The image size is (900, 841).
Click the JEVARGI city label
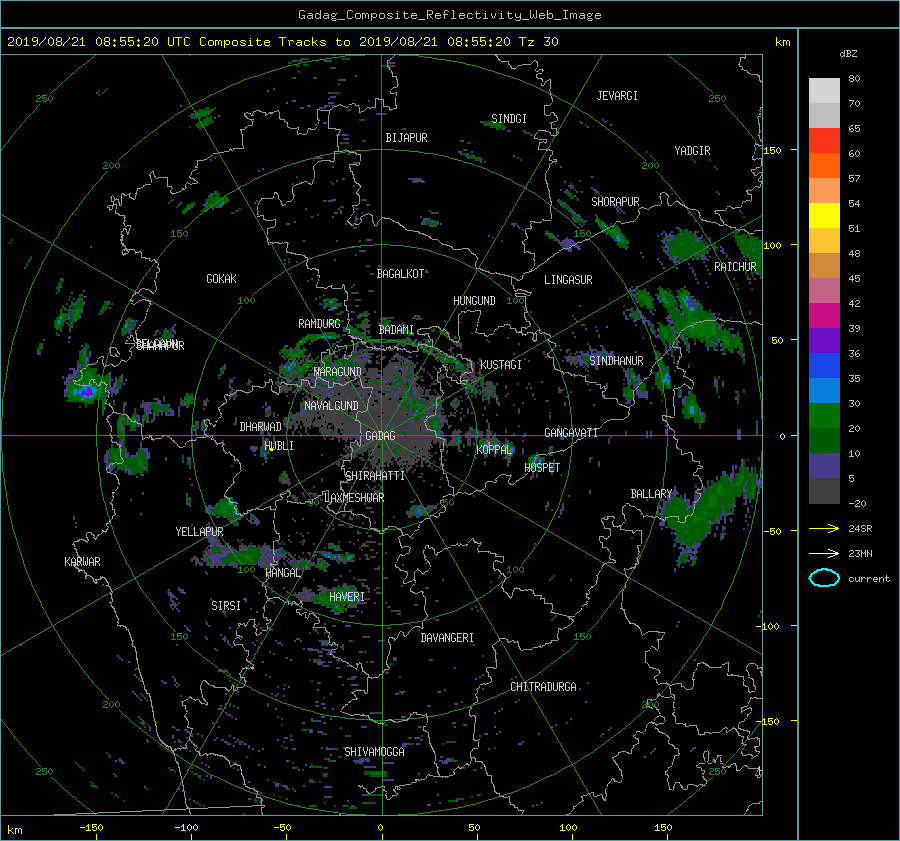coord(617,96)
